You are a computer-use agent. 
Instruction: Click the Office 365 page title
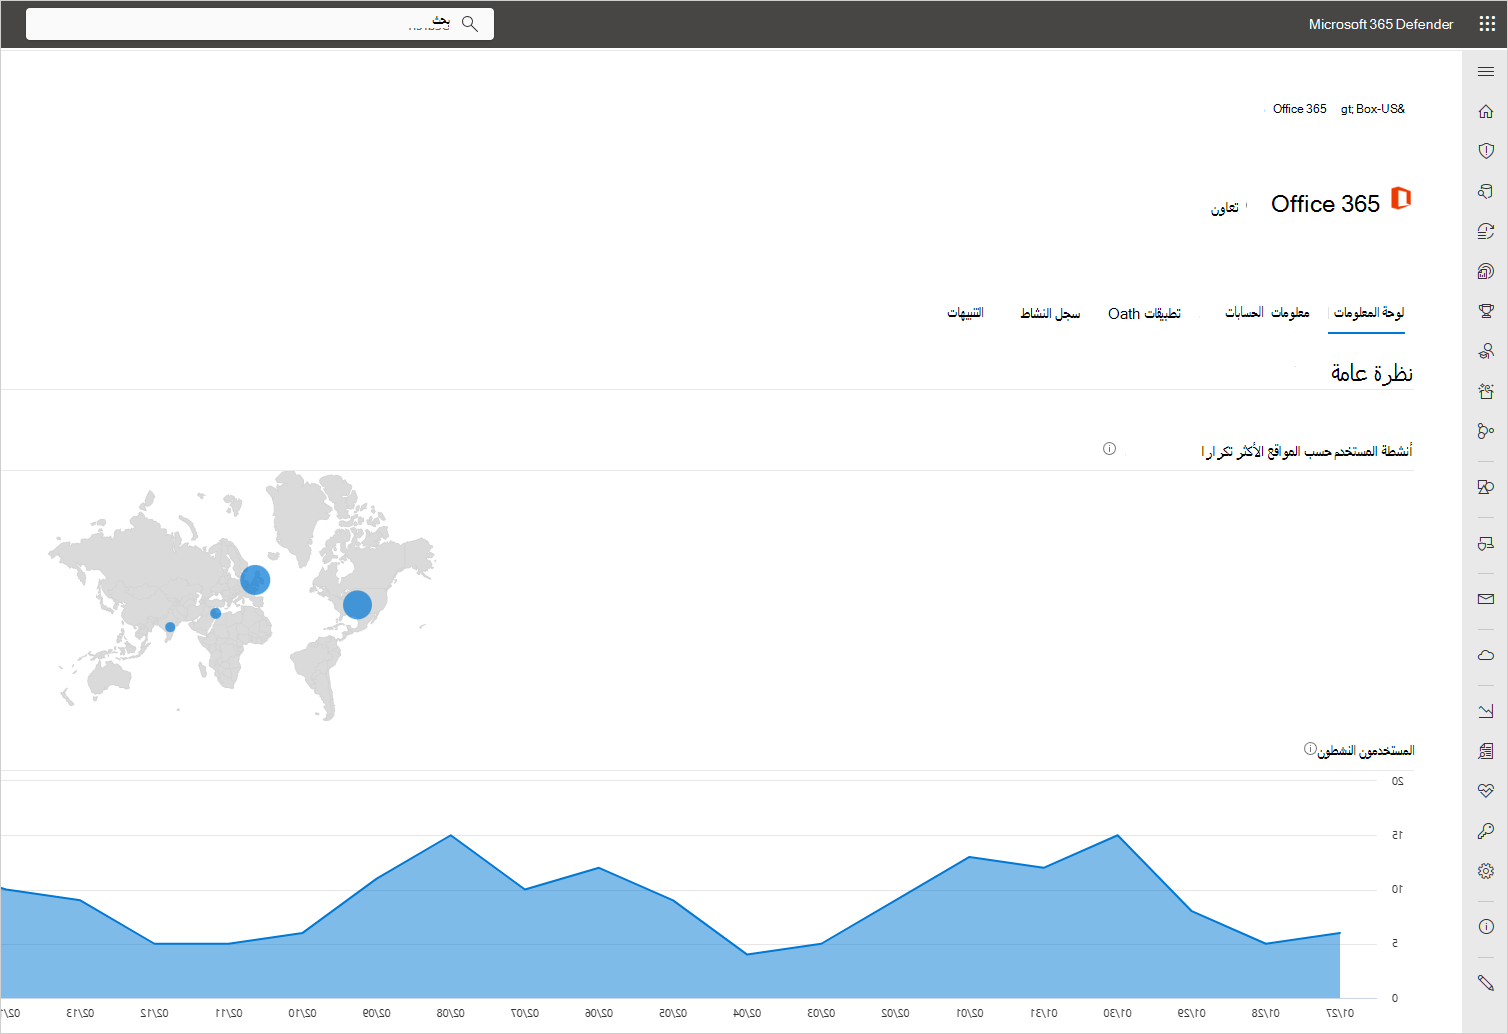pyautogui.click(x=1325, y=204)
